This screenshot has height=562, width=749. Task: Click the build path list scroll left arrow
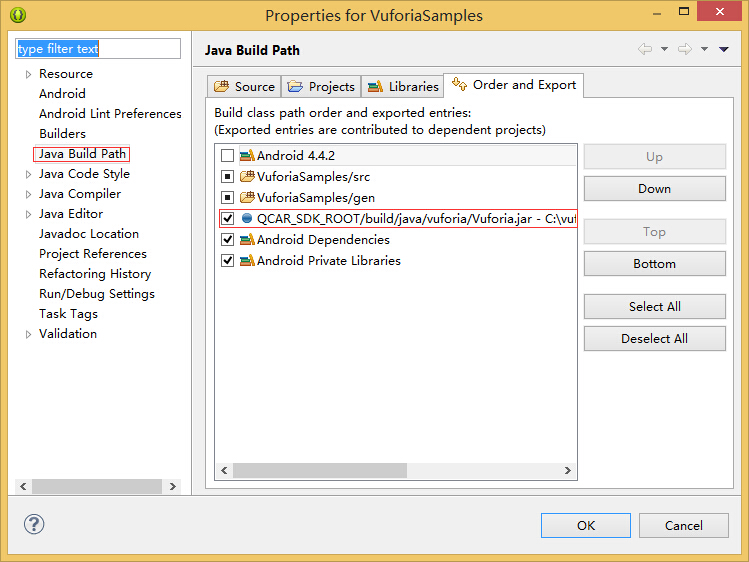coord(224,470)
